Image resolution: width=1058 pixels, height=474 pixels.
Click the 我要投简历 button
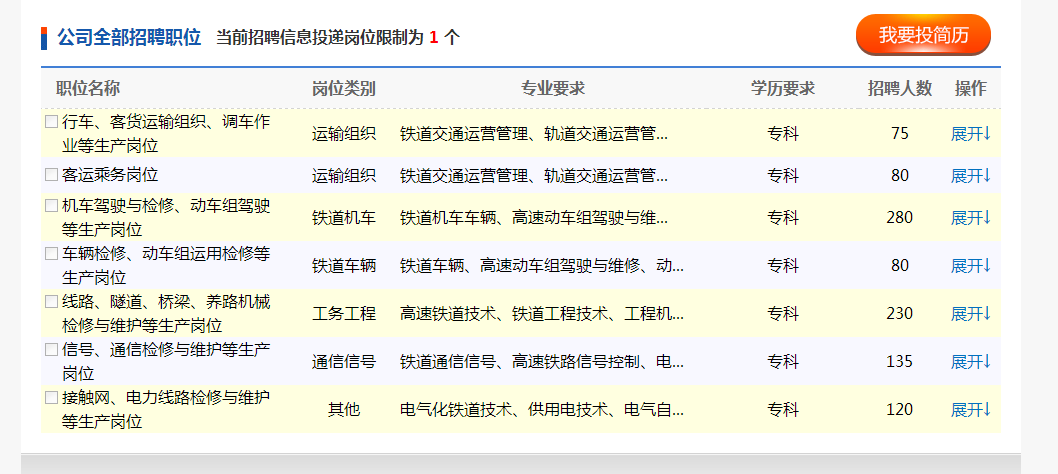(922, 36)
